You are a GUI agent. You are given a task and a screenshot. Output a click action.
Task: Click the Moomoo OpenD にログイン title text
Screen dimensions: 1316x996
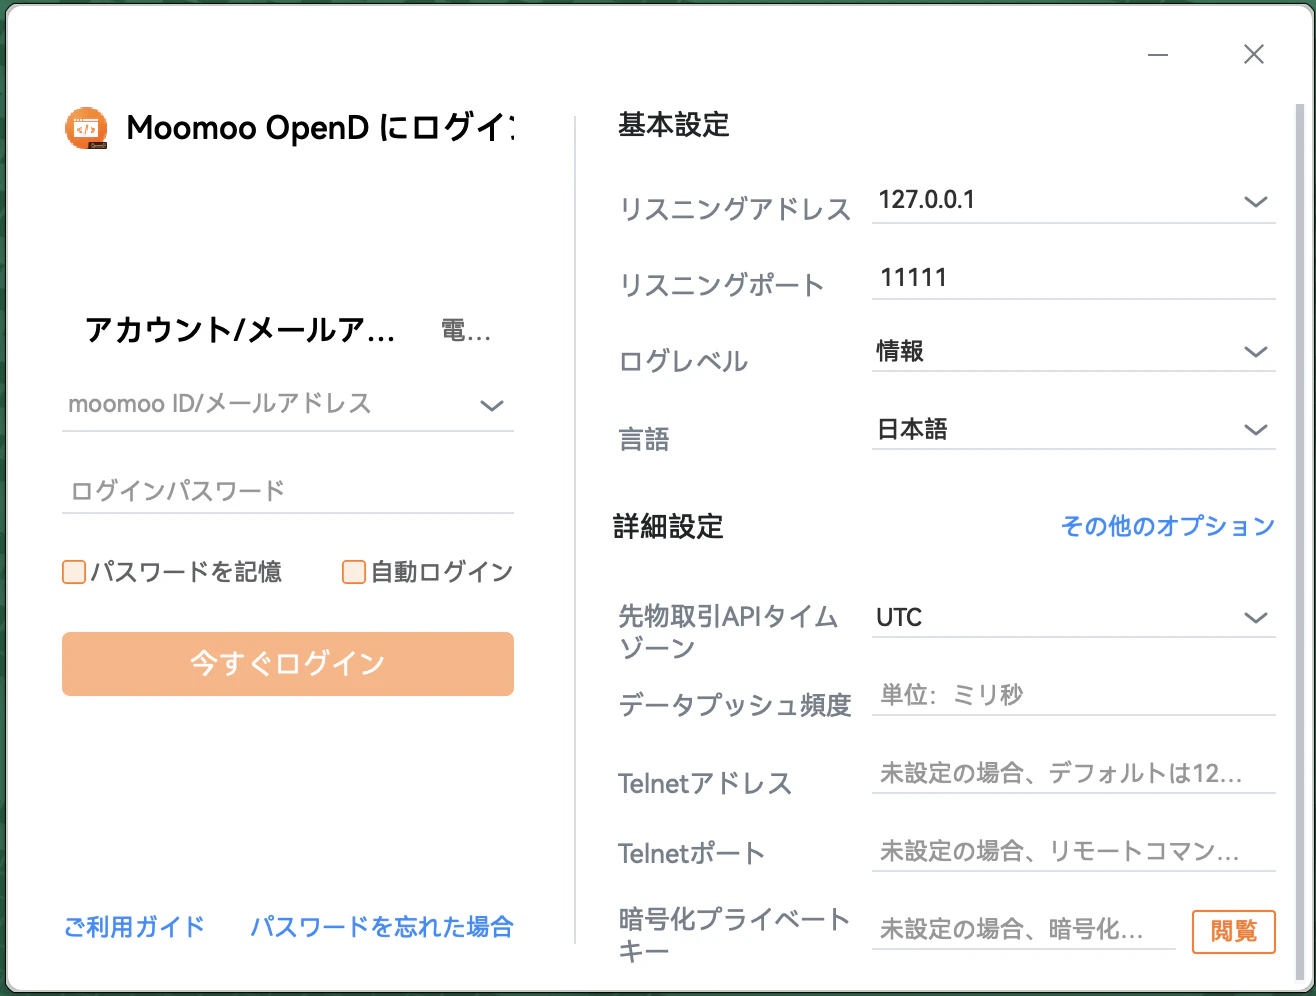coord(320,128)
